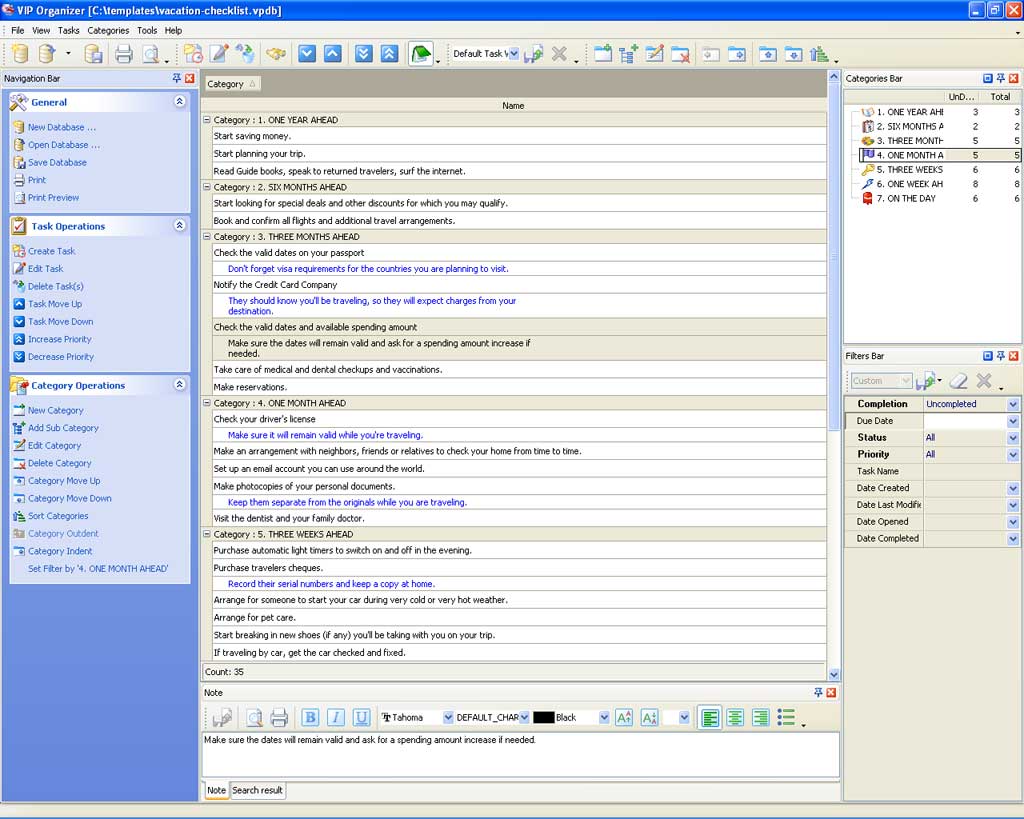The width and height of the screenshot is (1024, 819).
Task: Toggle underline formatting in Note toolbar
Action: point(361,717)
